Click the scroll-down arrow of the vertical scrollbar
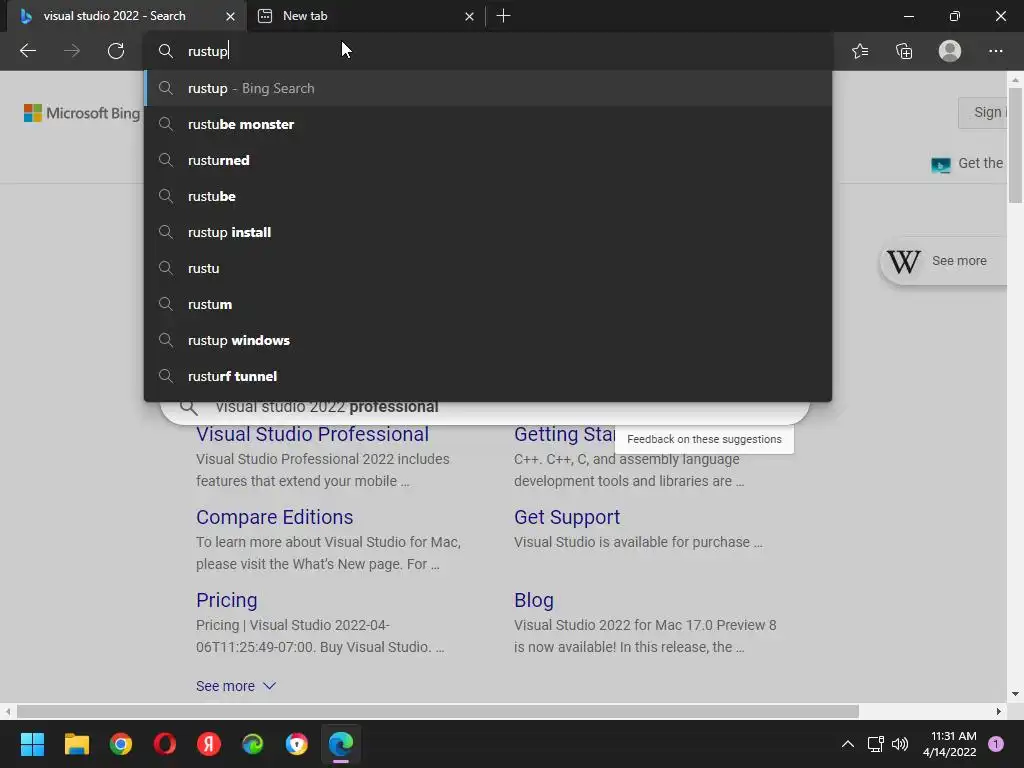Viewport: 1024px width, 768px height. tap(1015, 694)
